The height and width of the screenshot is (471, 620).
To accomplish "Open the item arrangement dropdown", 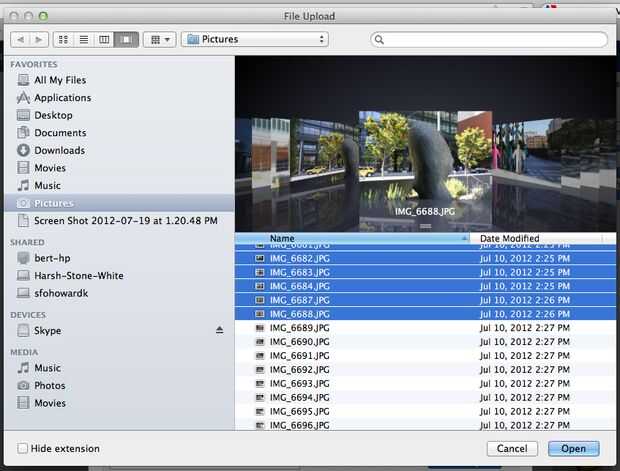I will coord(160,40).
